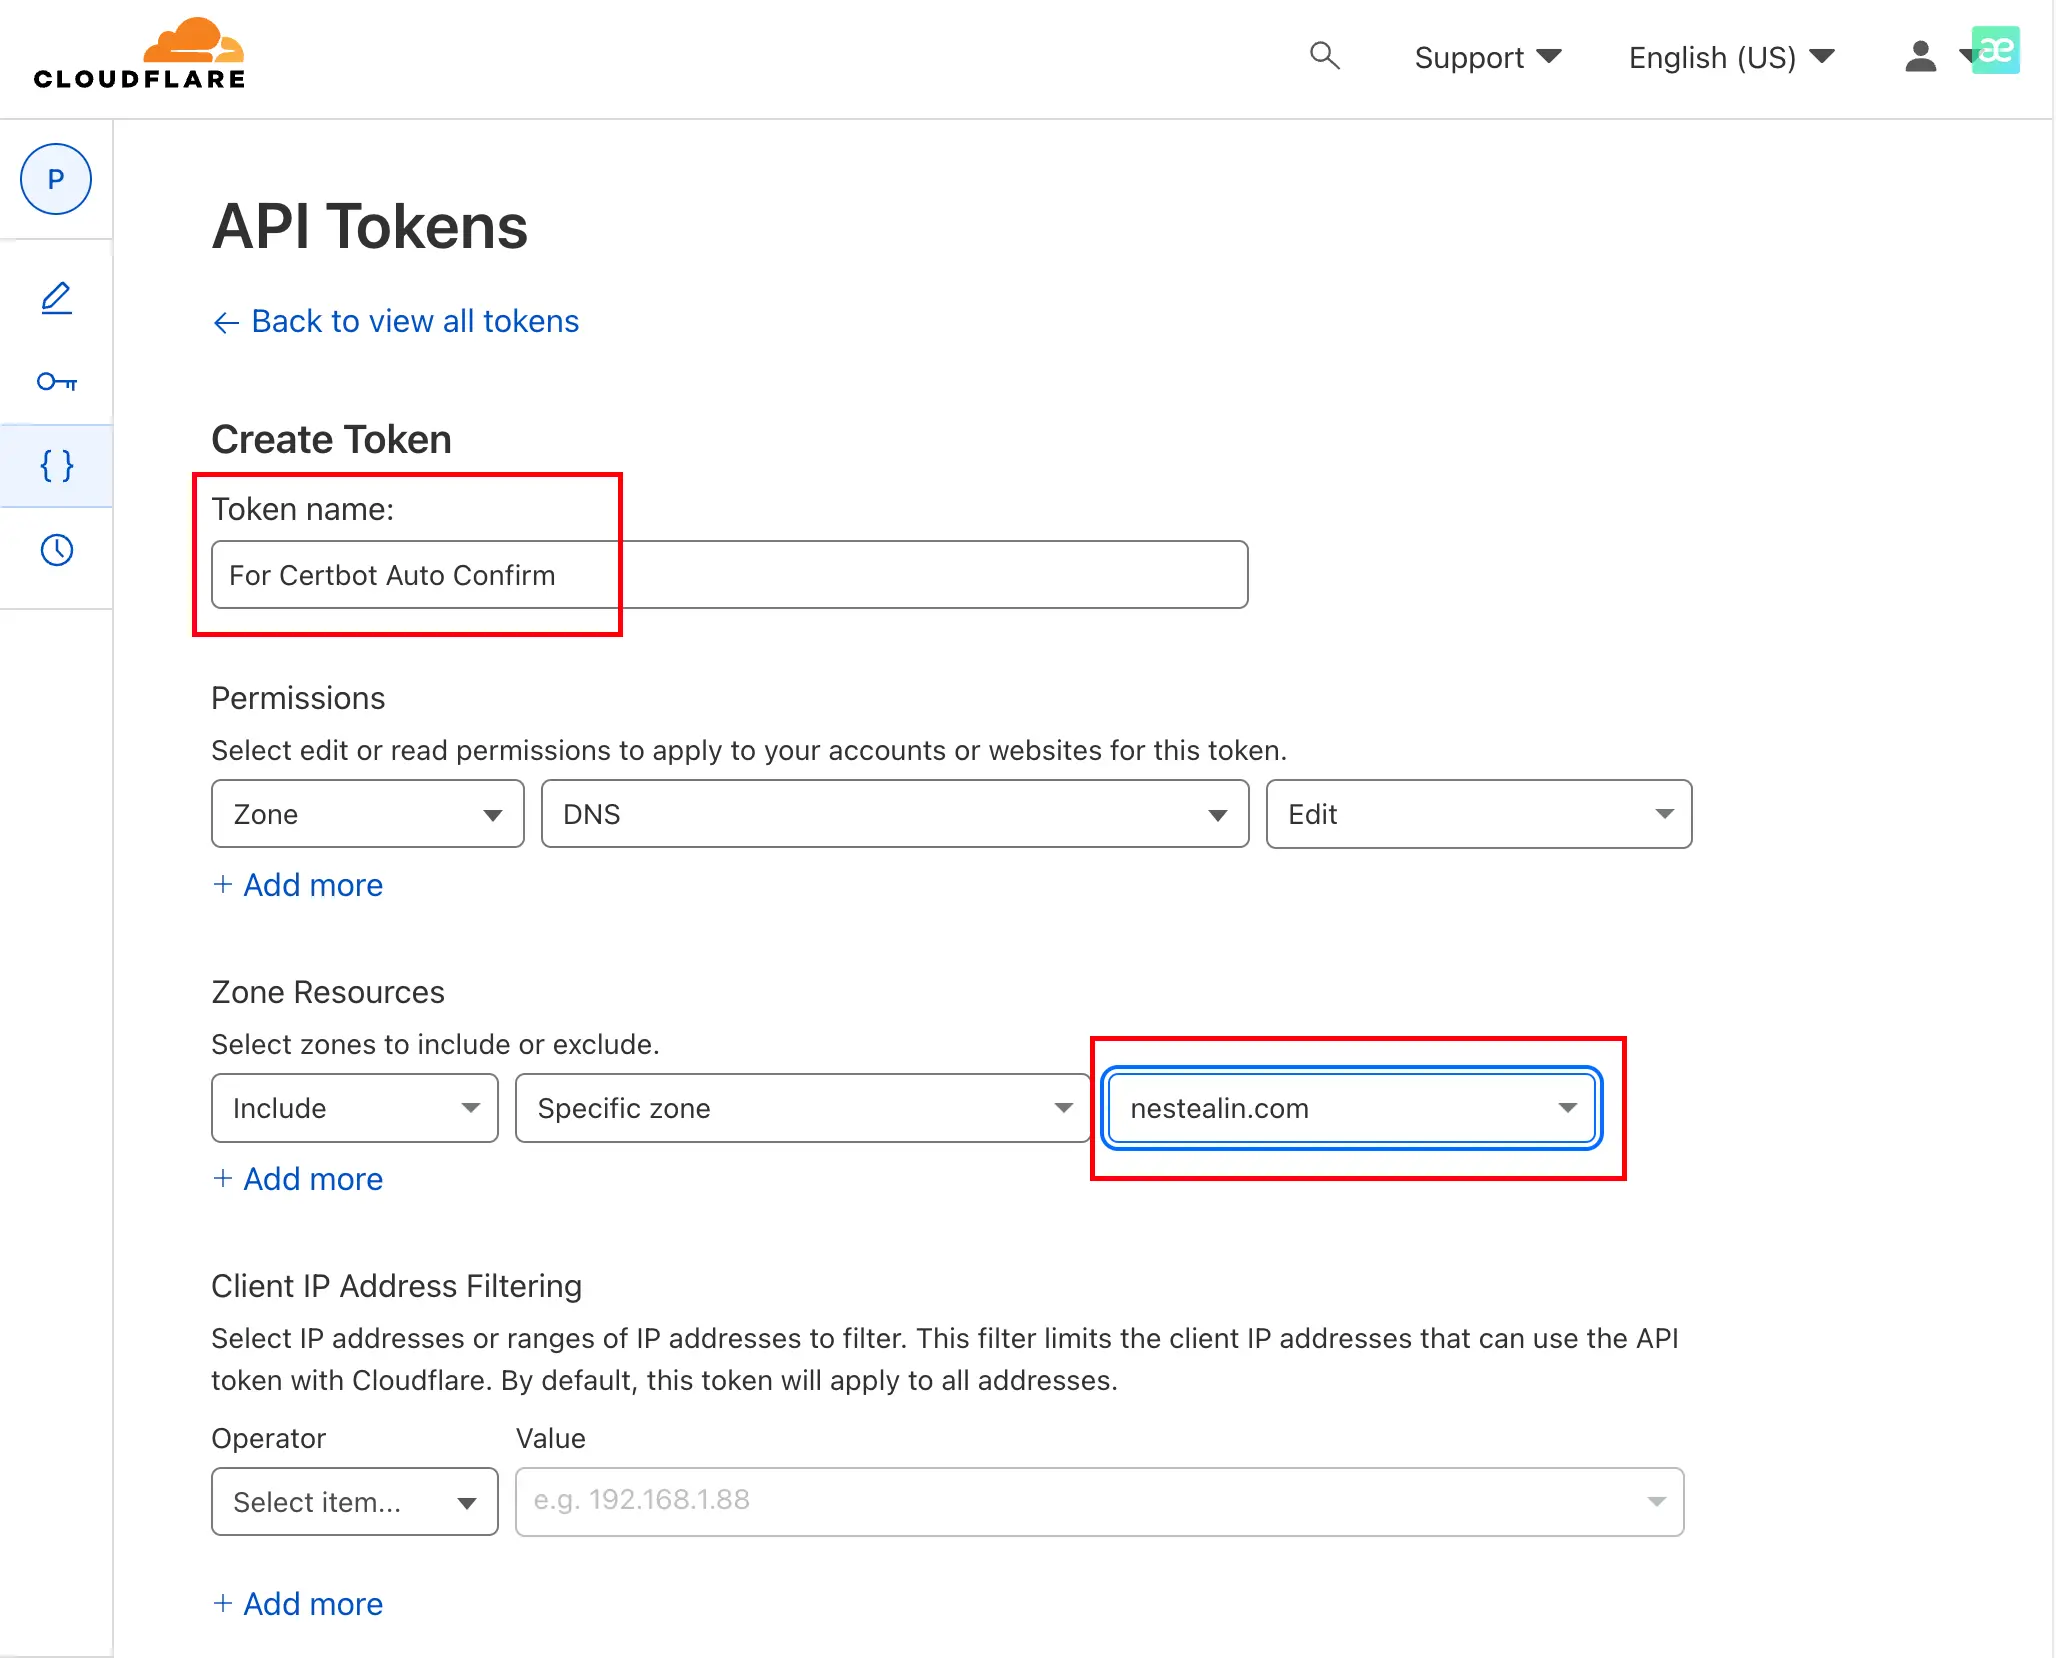
Task: Expand the Zone permission dropdown
Action: pos(368,814)
